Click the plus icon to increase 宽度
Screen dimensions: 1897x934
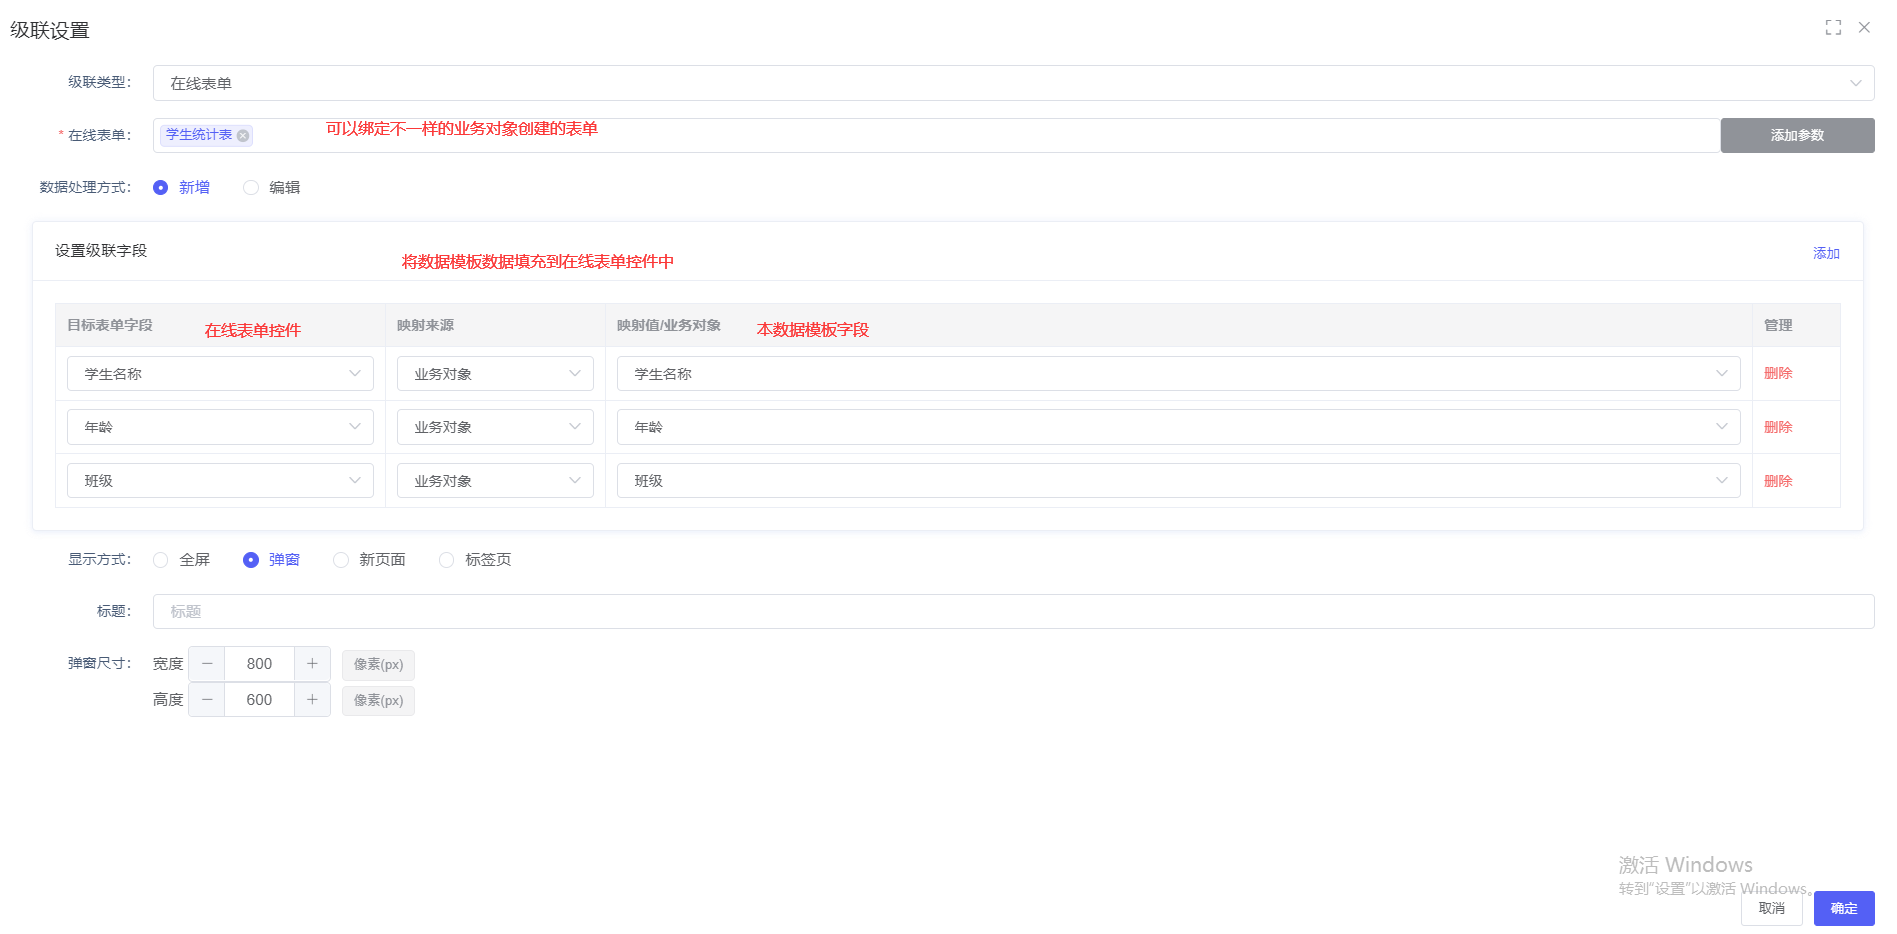coord(312,664)
